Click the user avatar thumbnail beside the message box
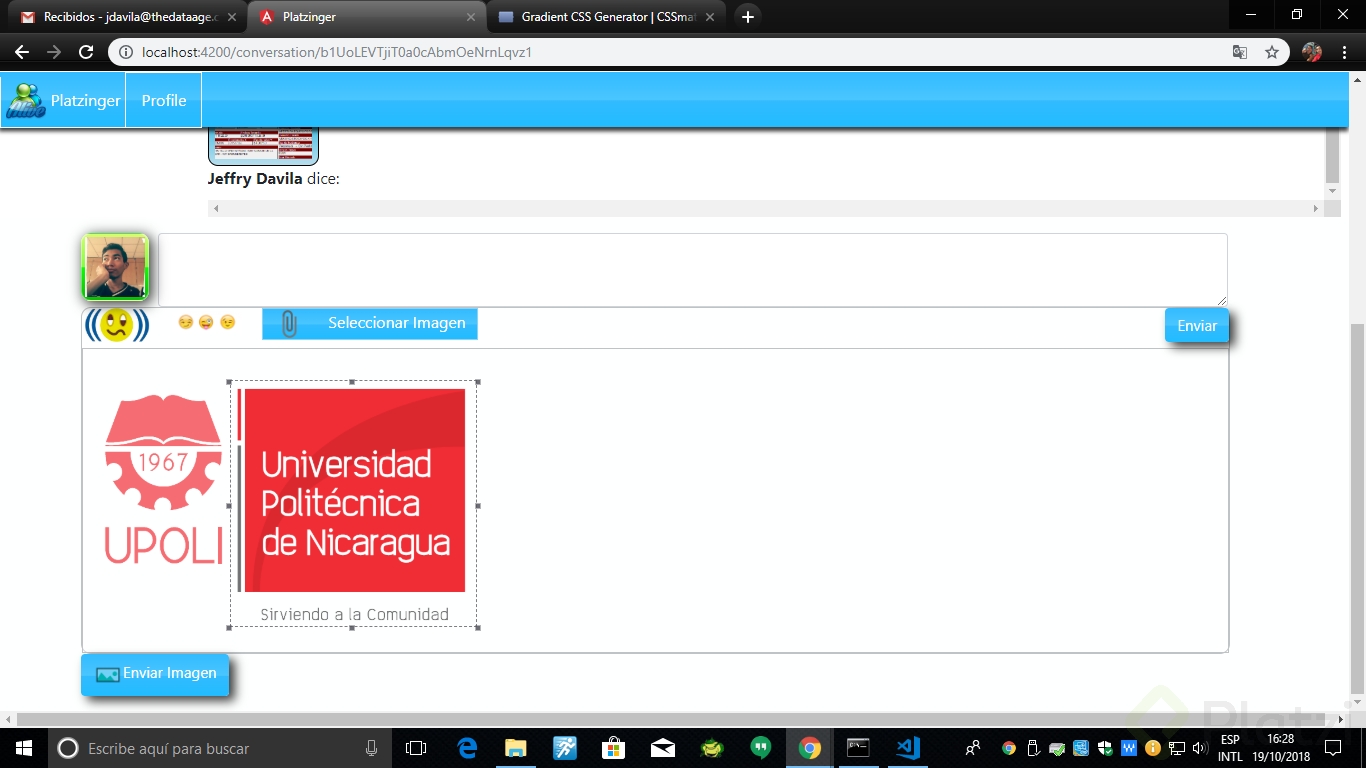Viewport: 1366px width, 768px height. point(115,267)
